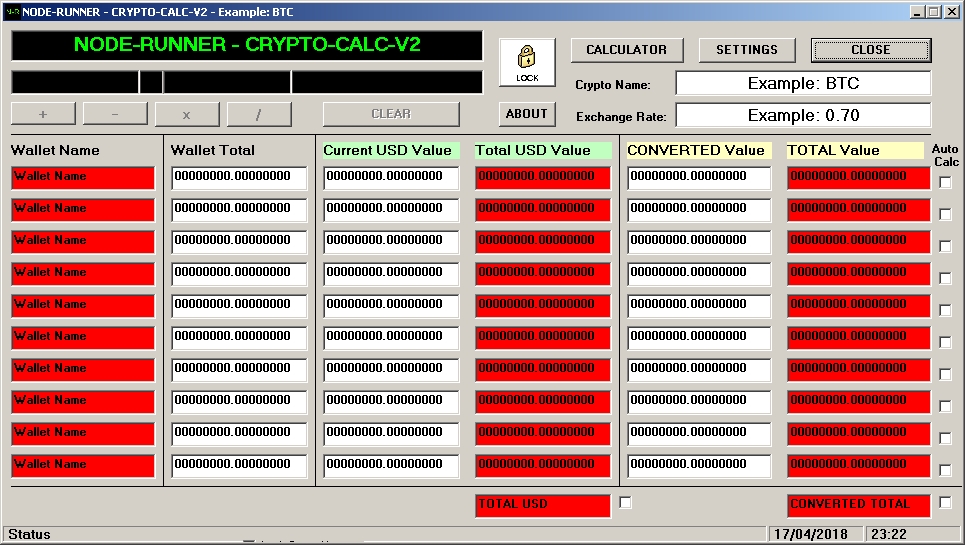Tick the CONVERTED TOTAL checkbox
The image size is (965, 545).
(945, 503)
